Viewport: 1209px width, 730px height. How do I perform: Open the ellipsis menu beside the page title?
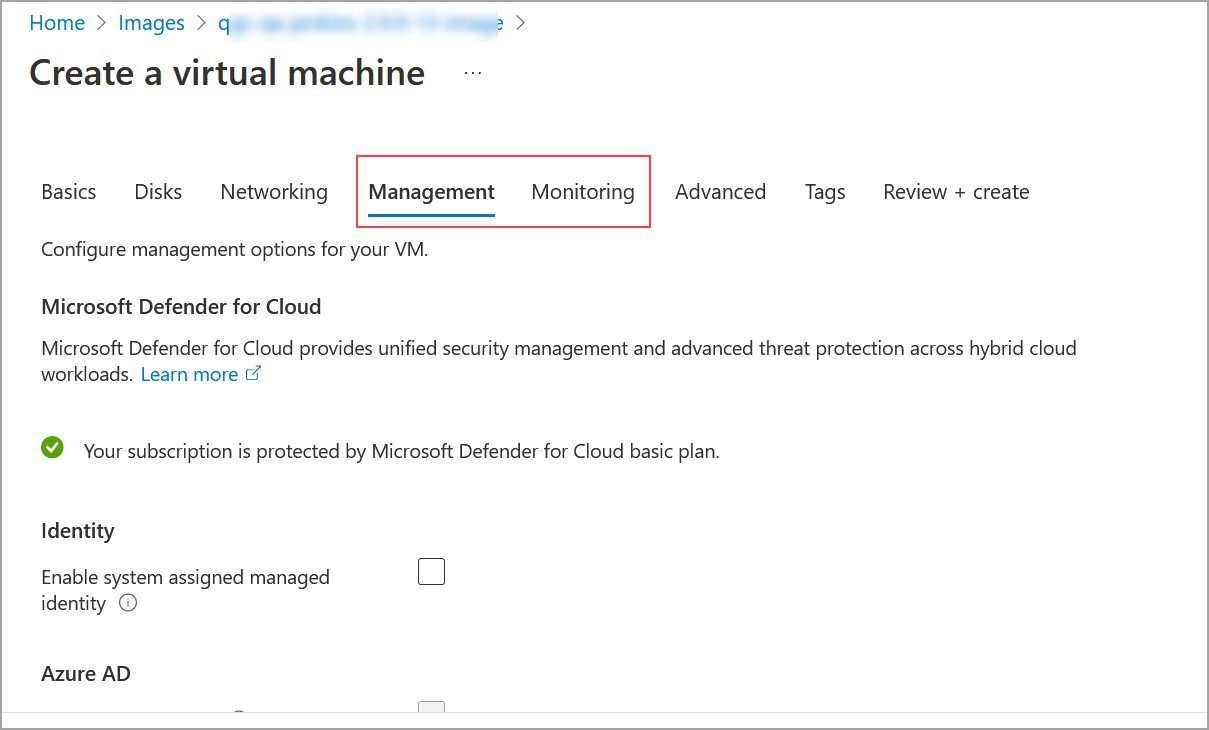pos(471,71)
